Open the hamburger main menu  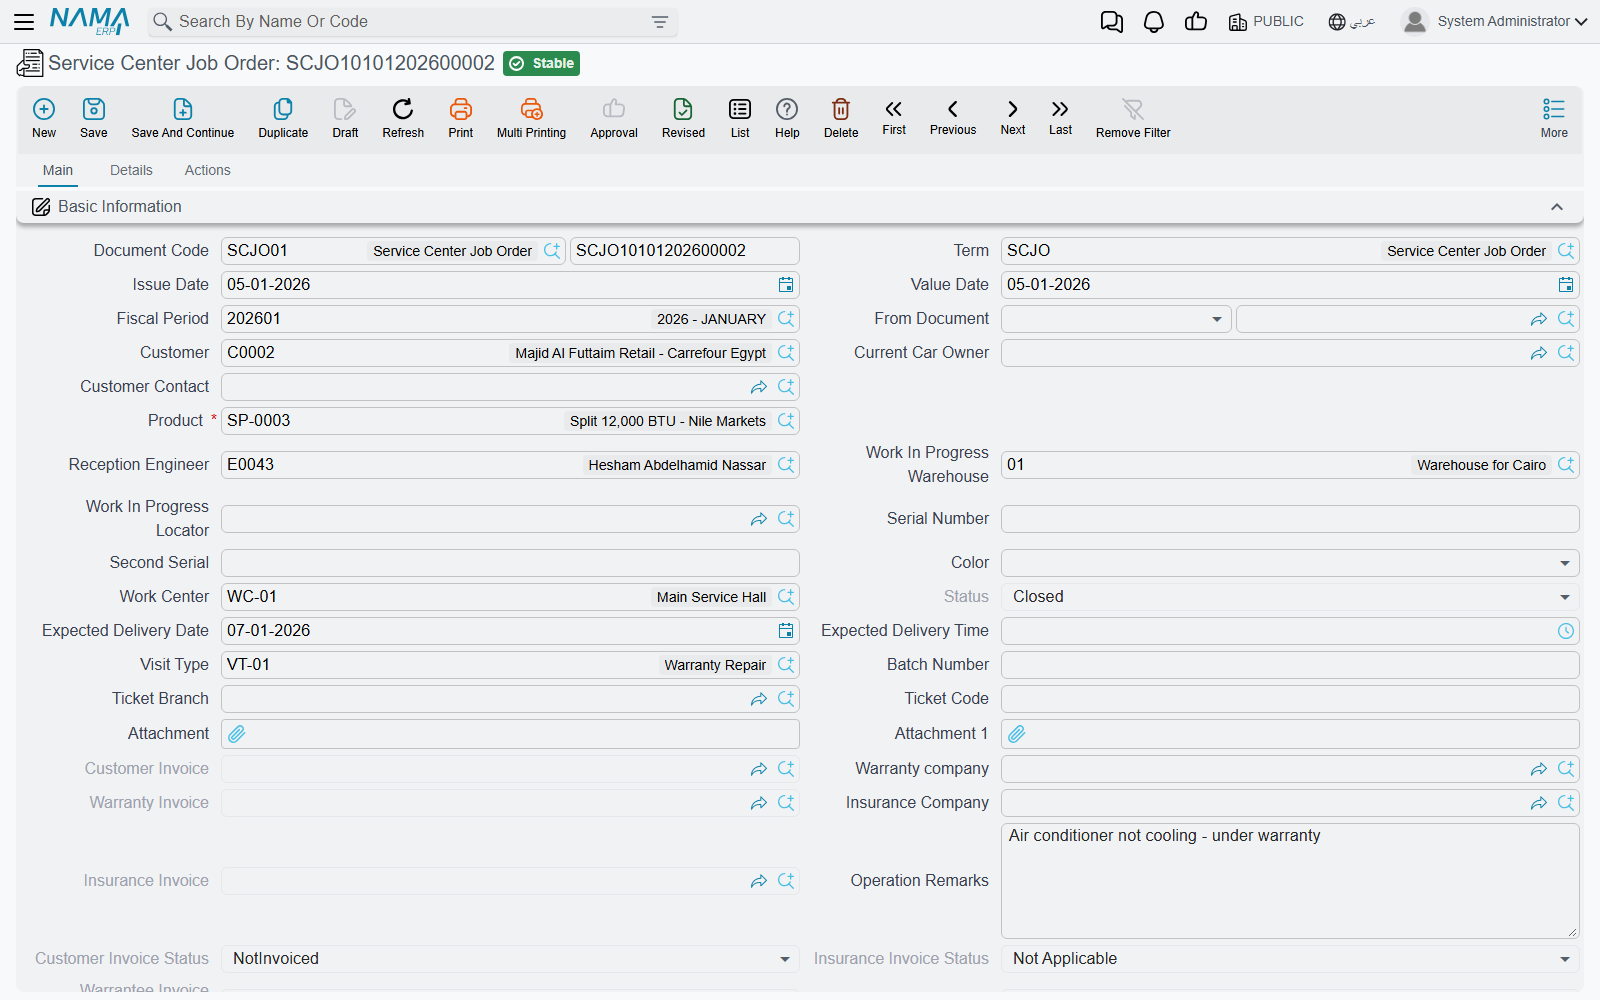pos(24,21)
